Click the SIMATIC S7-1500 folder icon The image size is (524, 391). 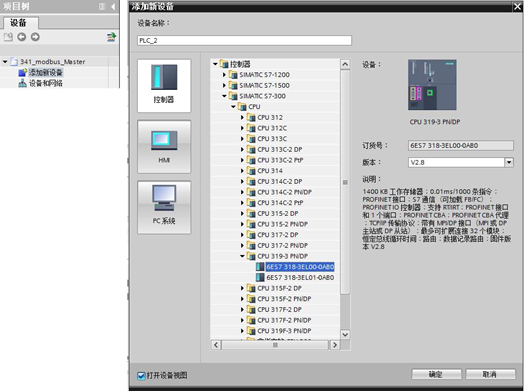(x=233, y=85)
